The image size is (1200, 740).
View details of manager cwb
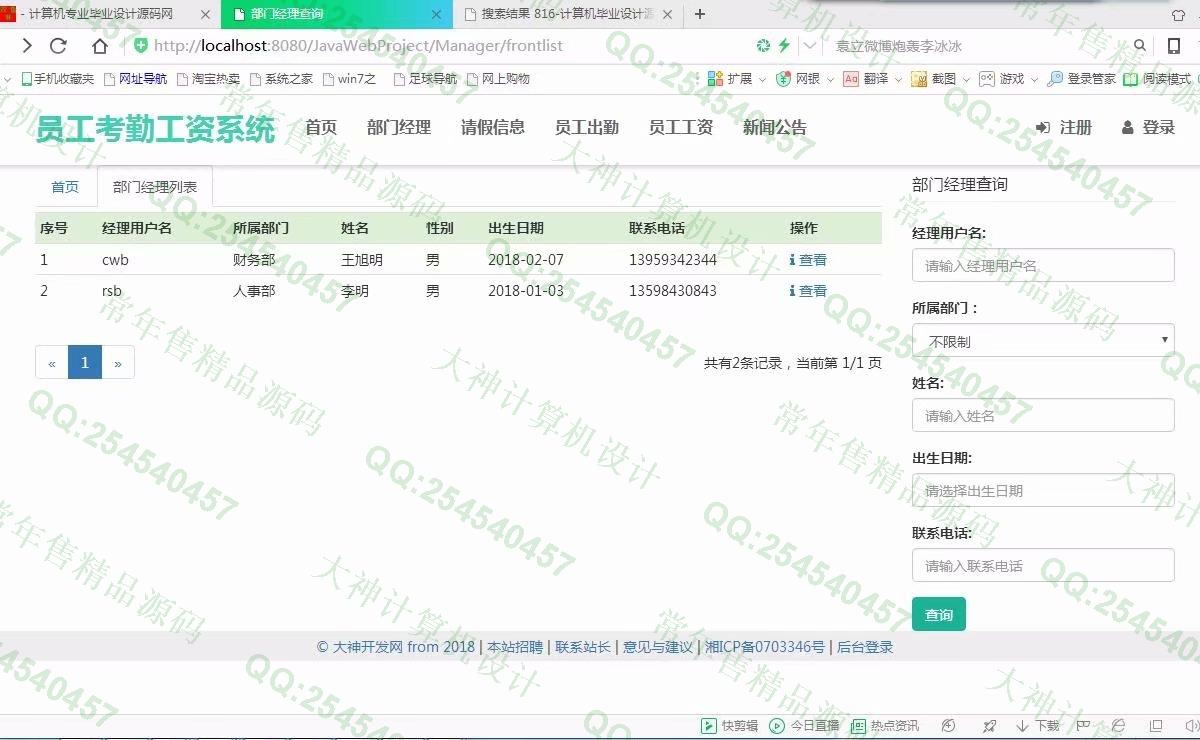[808, 260]
